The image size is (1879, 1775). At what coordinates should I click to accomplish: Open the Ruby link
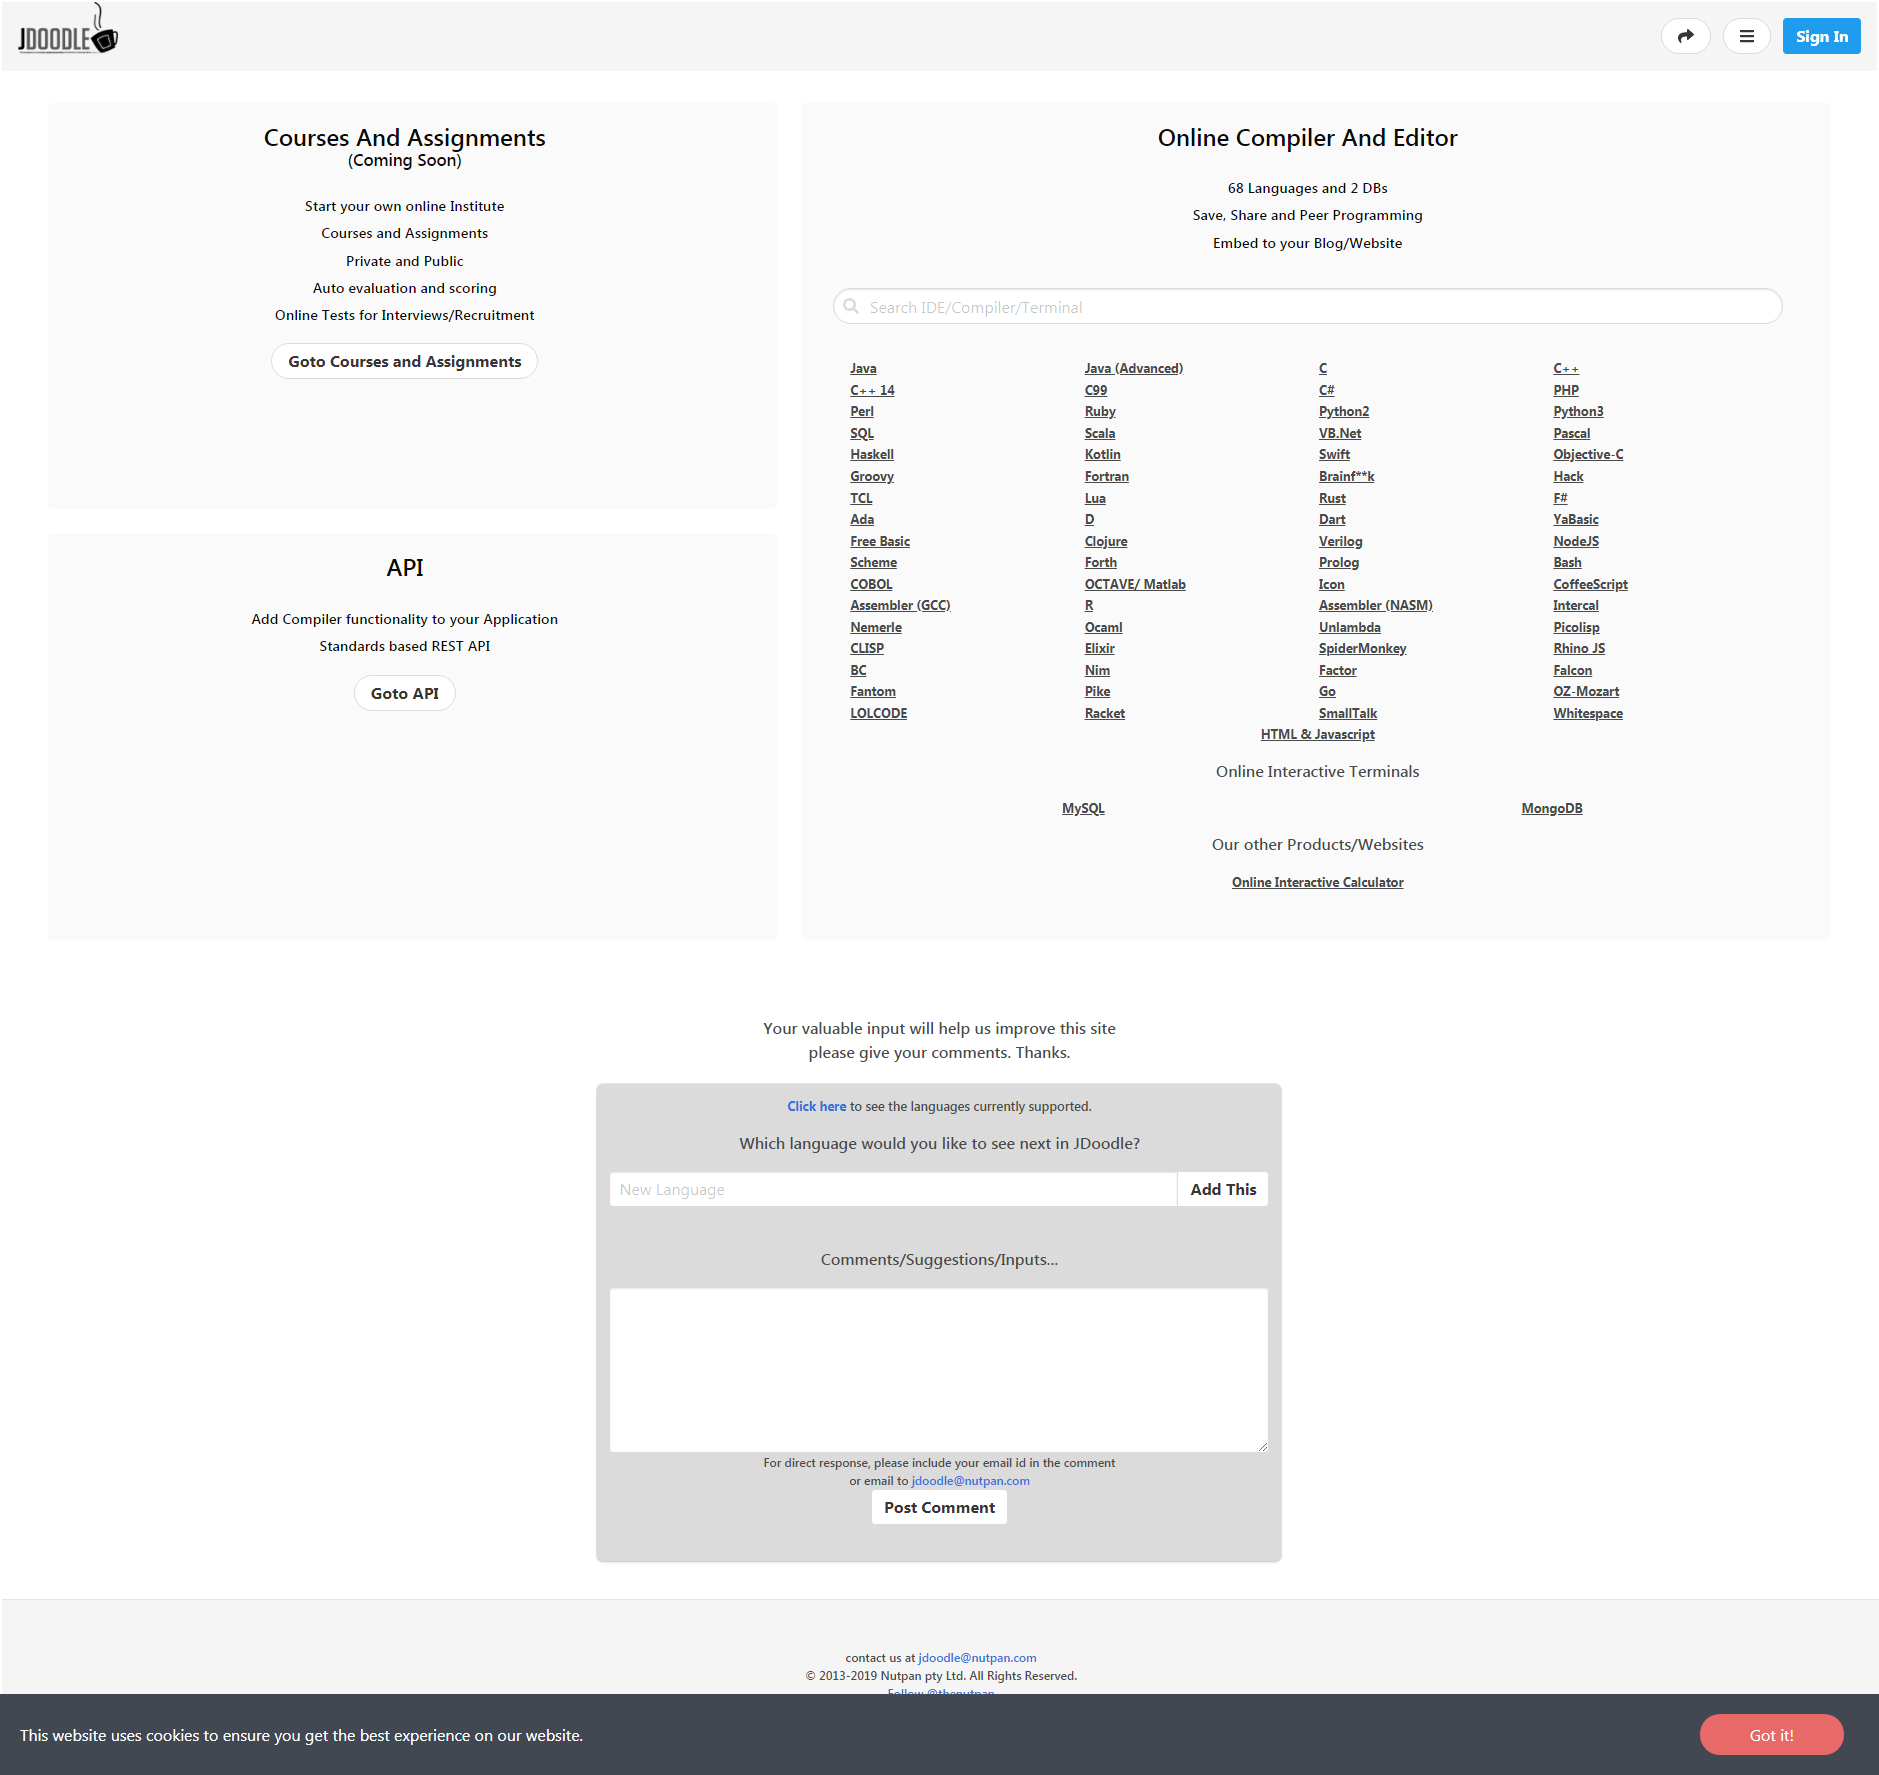(x=1099, y=412)
